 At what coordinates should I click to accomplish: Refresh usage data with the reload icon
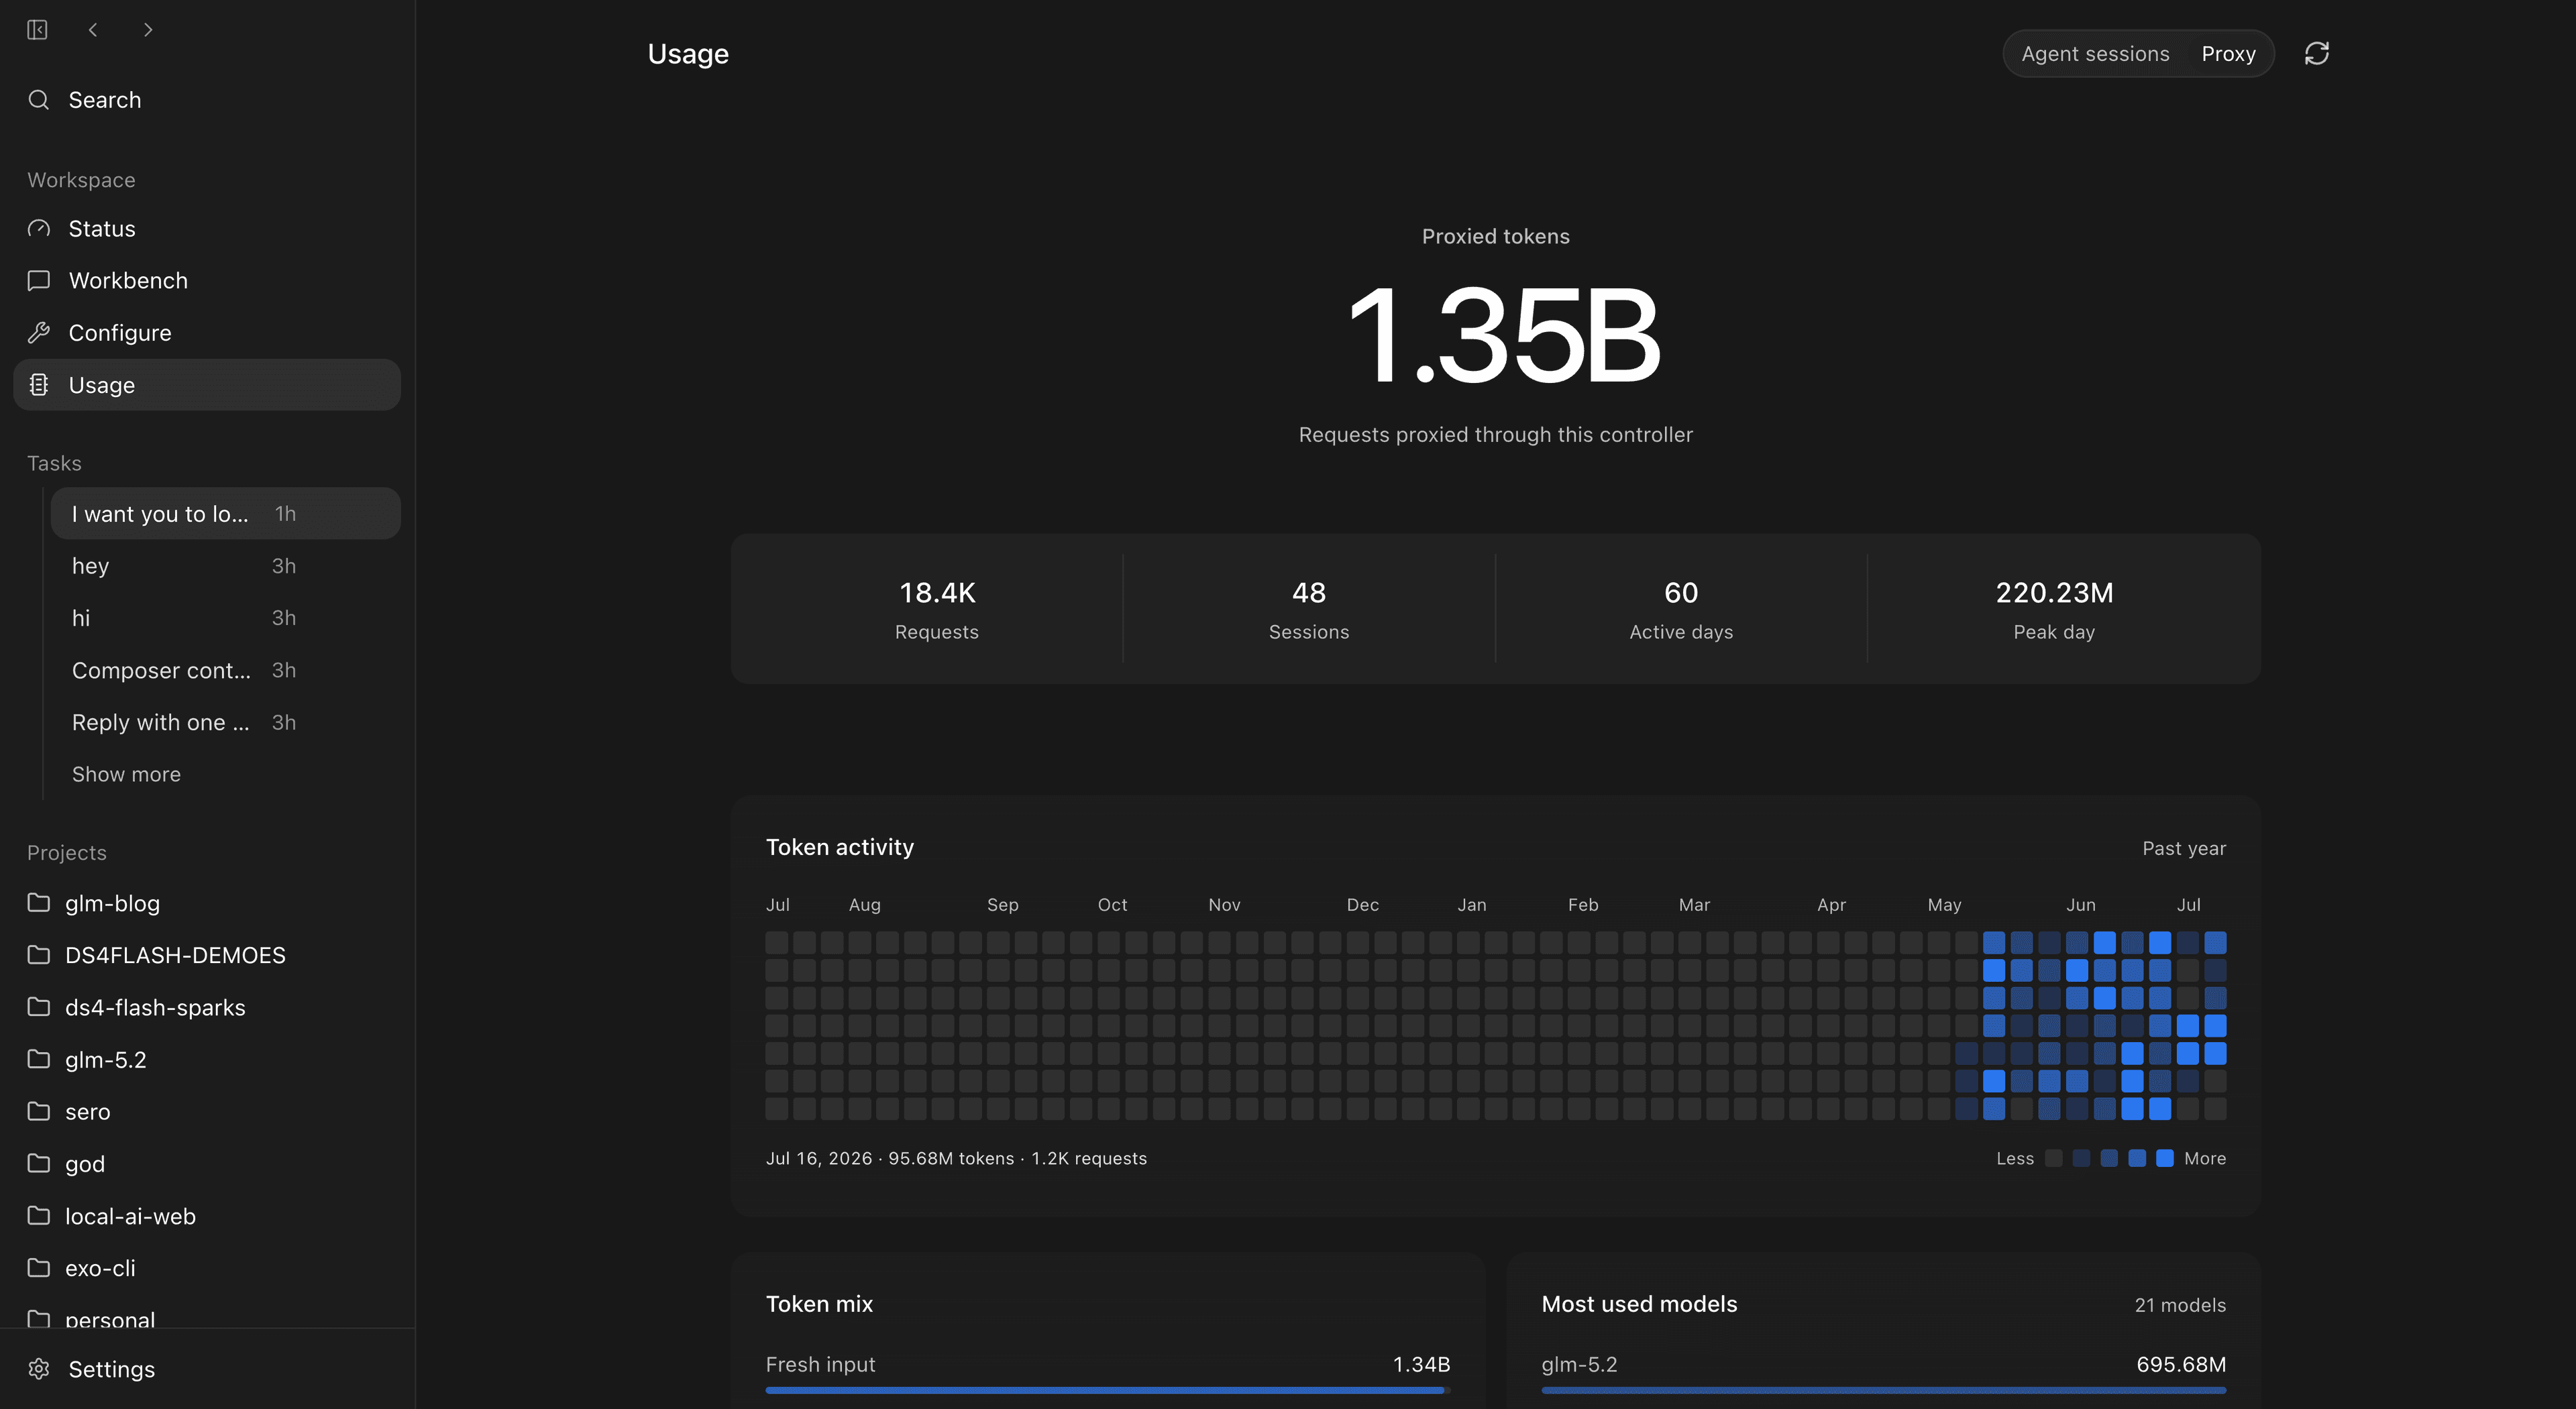(x=2317, y=53)
